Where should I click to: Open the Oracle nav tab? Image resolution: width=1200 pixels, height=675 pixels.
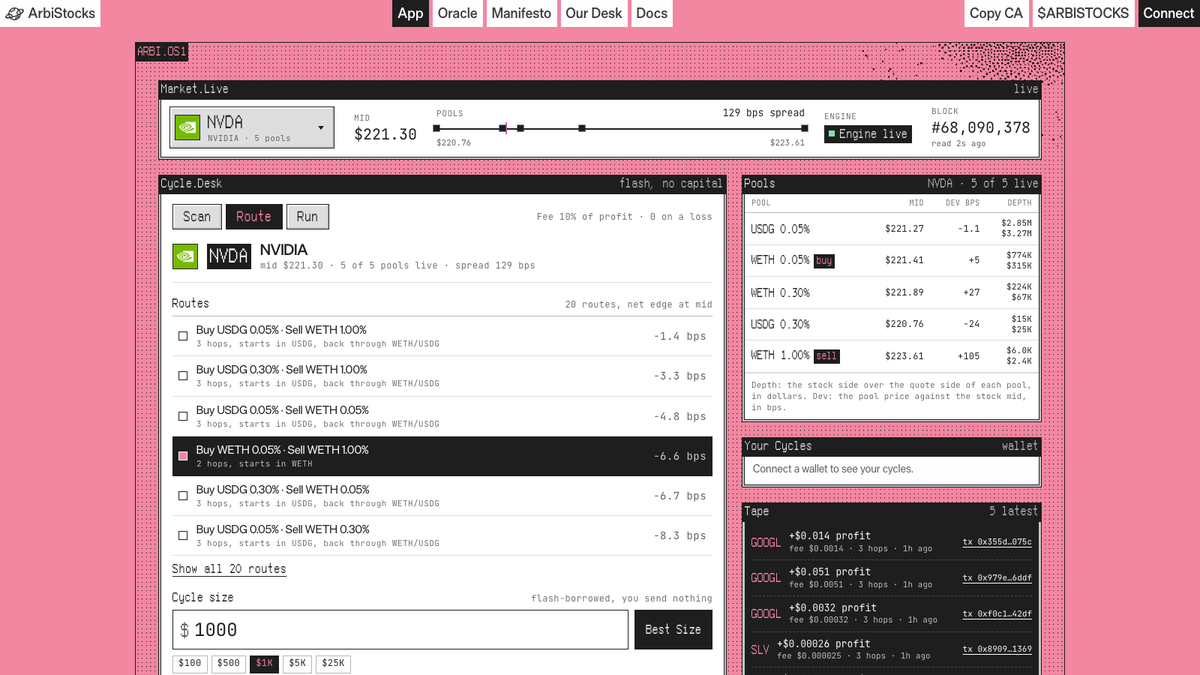click(458, 13)
